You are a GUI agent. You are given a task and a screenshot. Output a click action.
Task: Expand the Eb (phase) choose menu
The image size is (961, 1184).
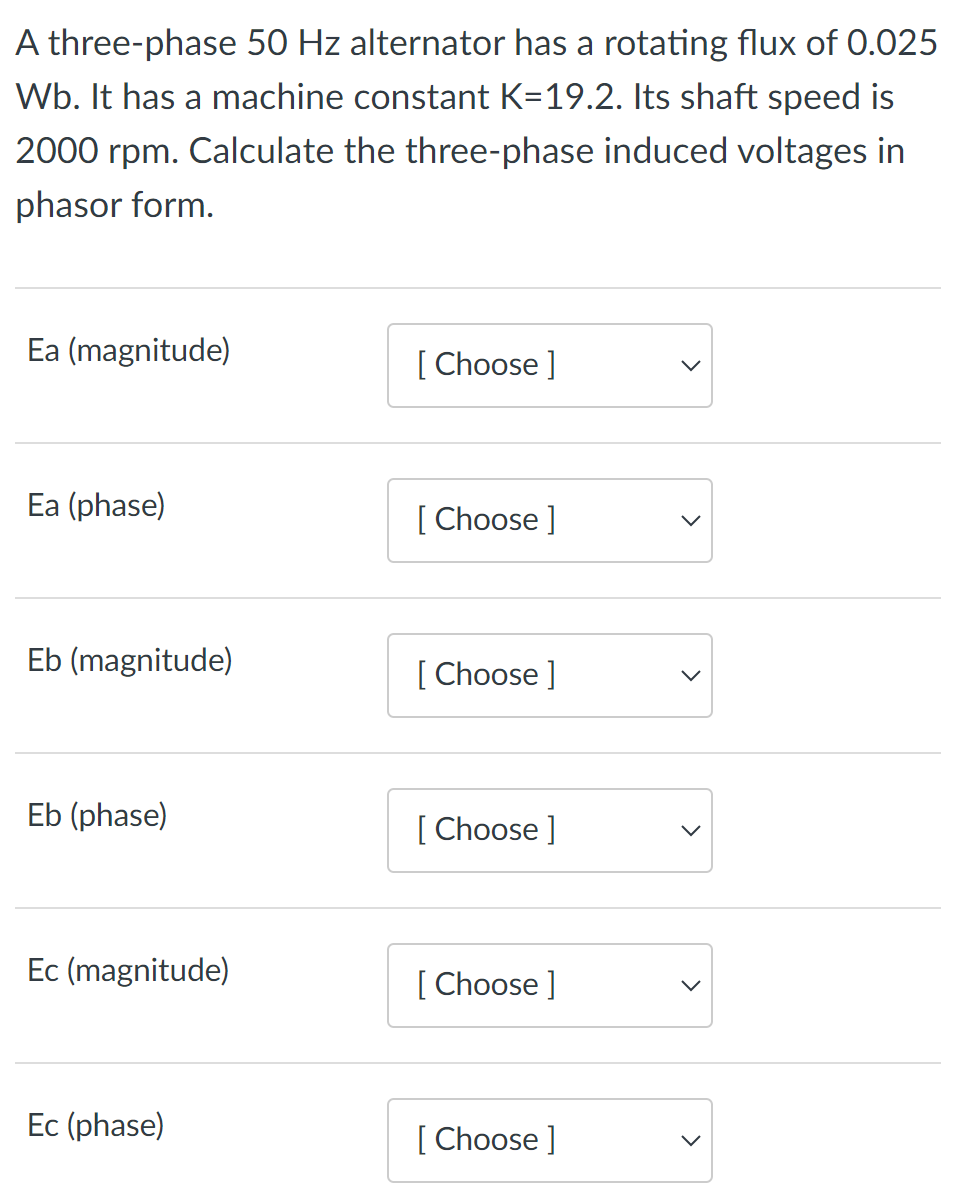(549, 830)
